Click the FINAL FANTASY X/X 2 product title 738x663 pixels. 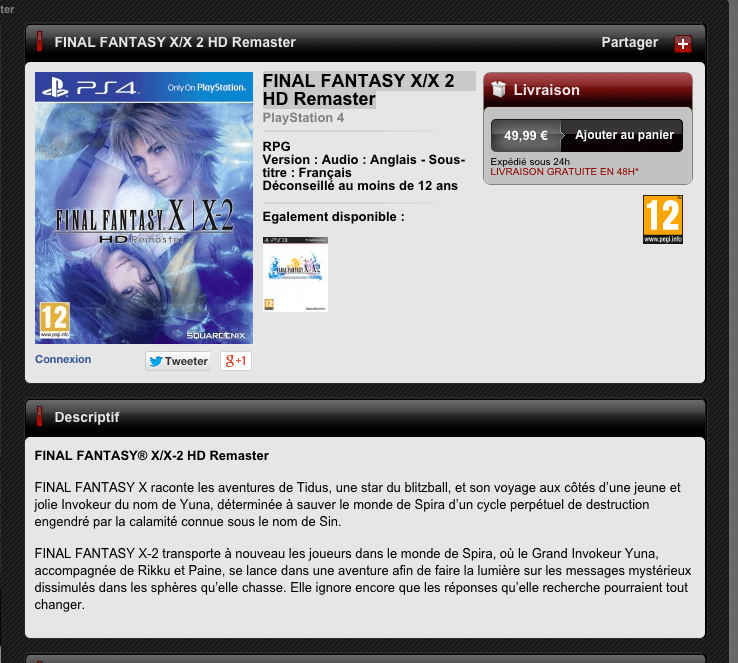[x=358, y=90]
